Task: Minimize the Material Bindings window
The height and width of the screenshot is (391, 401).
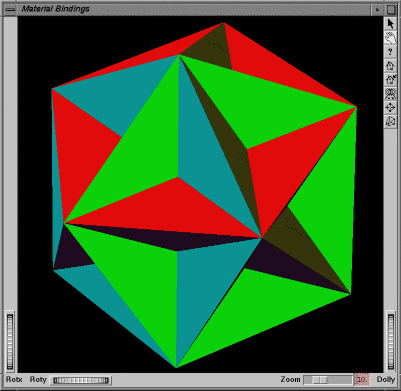Action: click(377, 9)
